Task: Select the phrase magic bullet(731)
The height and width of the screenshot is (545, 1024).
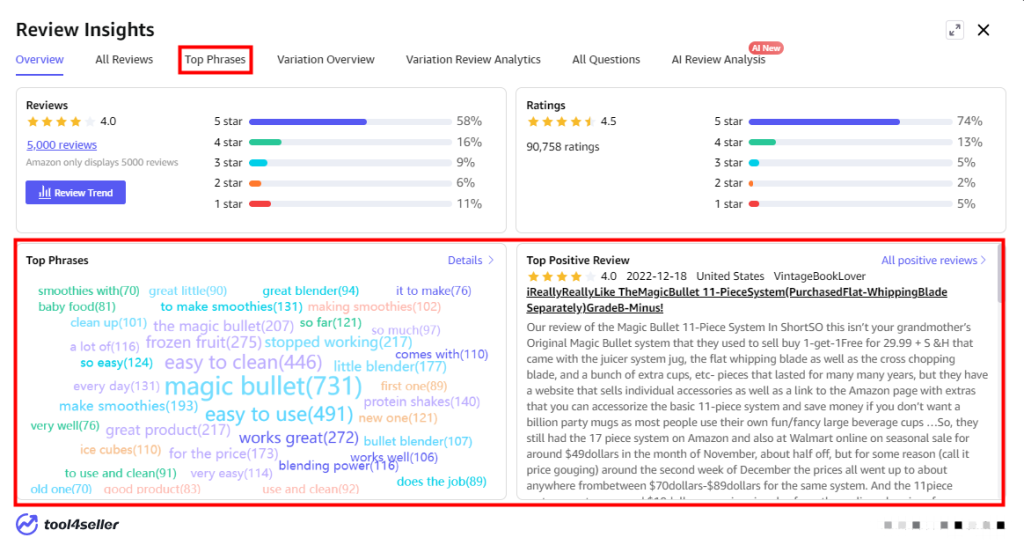Action: tap(263, 386)
